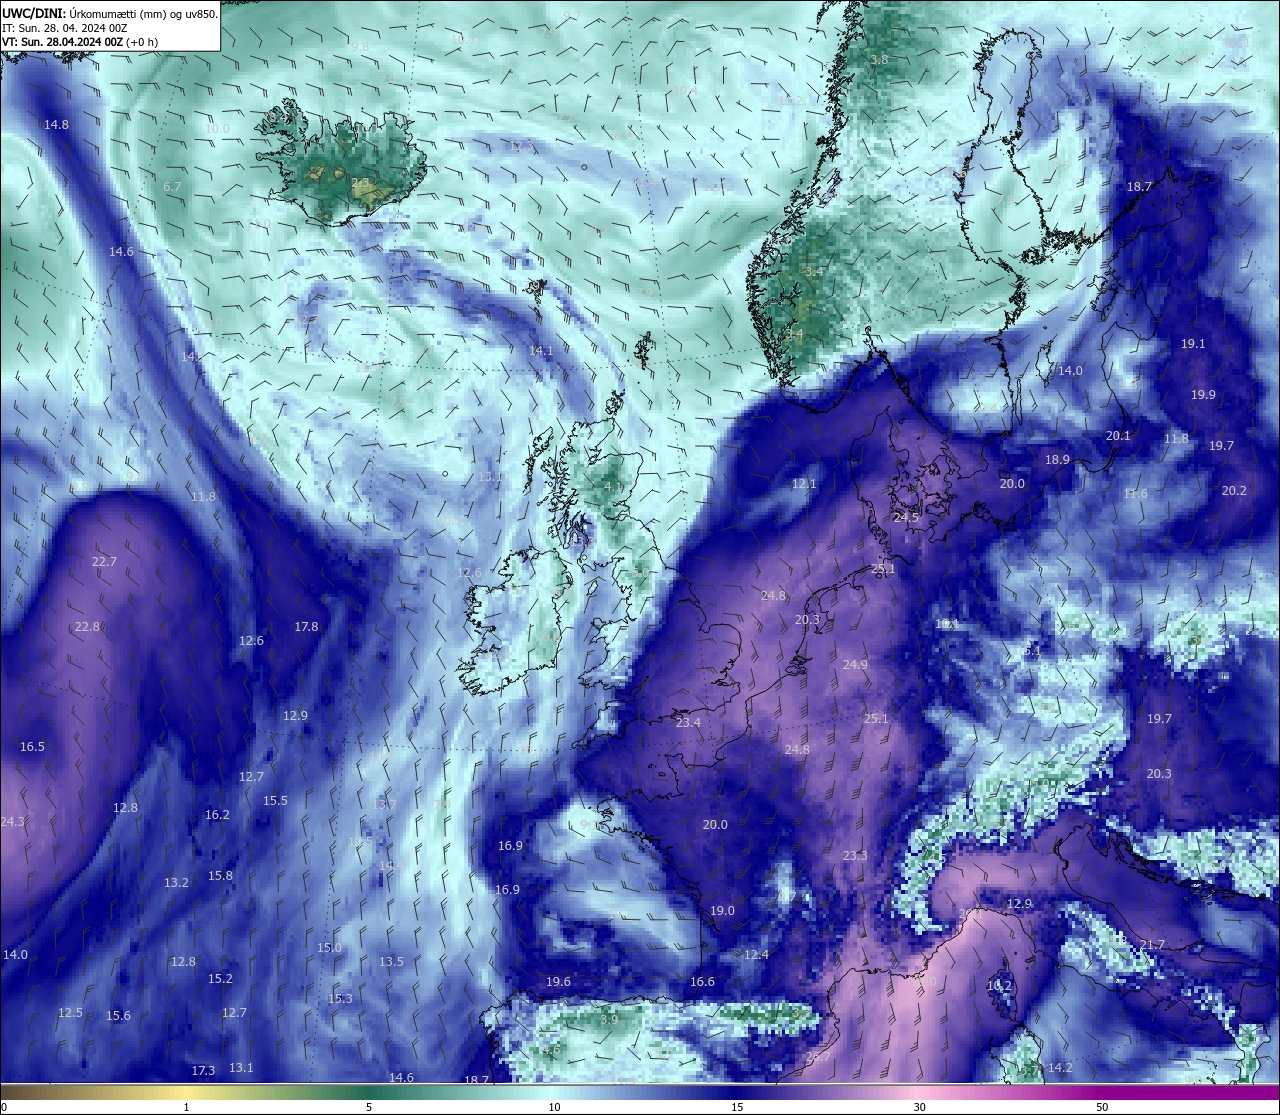1280x1115 pixels.
Task: Click the 19.0 value over France
Action: point(722,911)
